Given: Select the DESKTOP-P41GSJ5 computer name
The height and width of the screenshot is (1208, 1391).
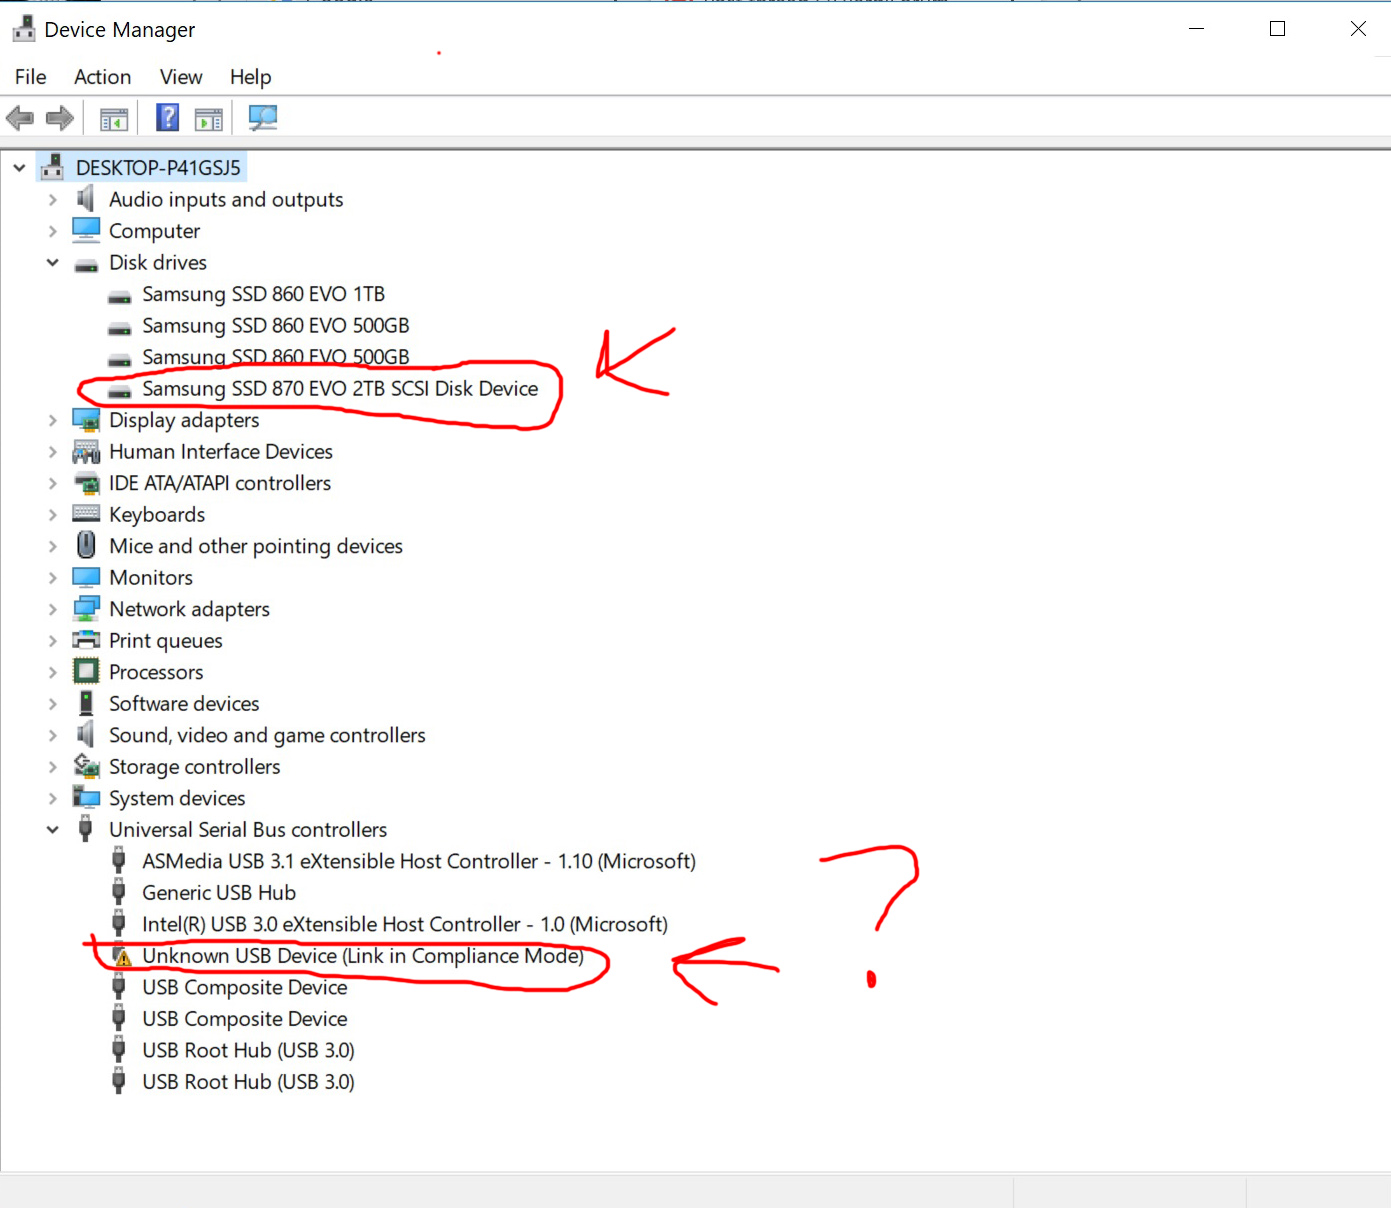Looking at the screenshot, I should [x=158, y=168].
